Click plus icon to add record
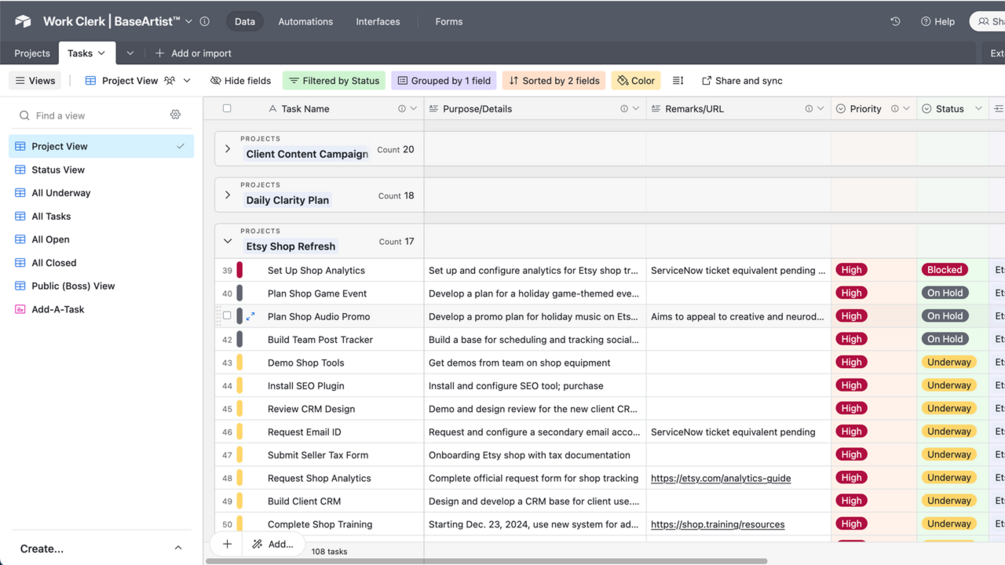1005x565 pixels. (227, 544)
